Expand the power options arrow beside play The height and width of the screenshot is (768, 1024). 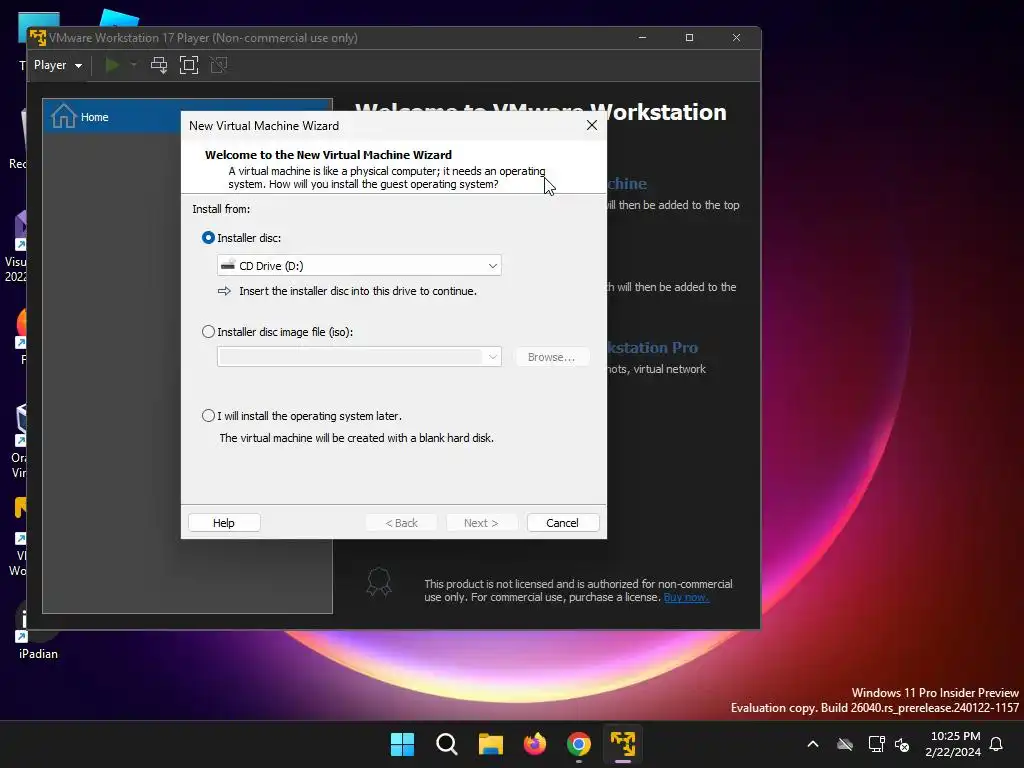click(x=134, y=65)
